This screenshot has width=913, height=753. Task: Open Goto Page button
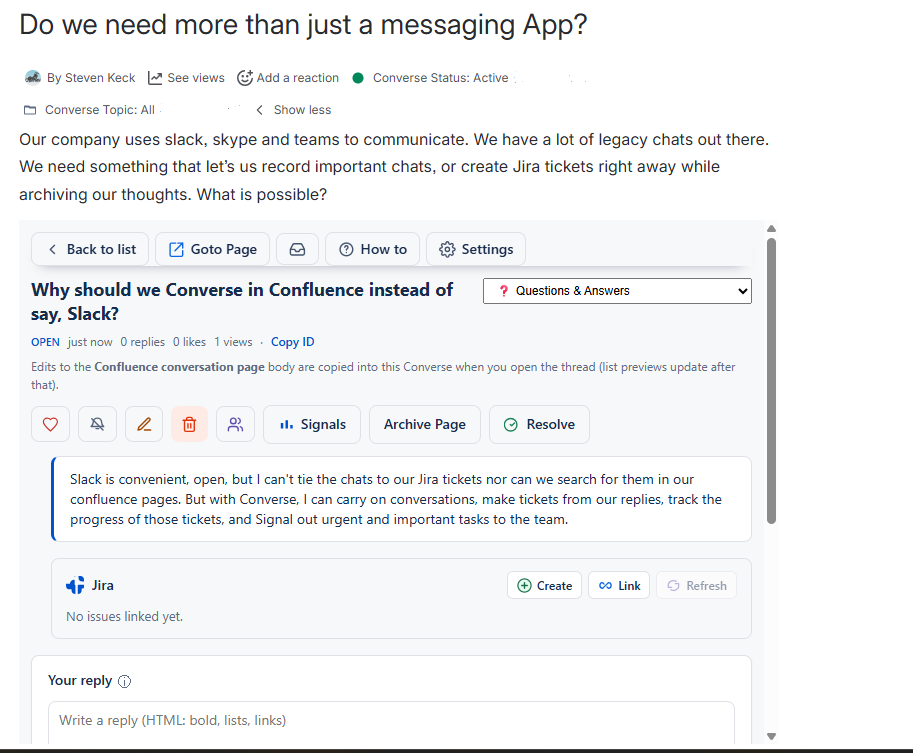click(213, 249)
